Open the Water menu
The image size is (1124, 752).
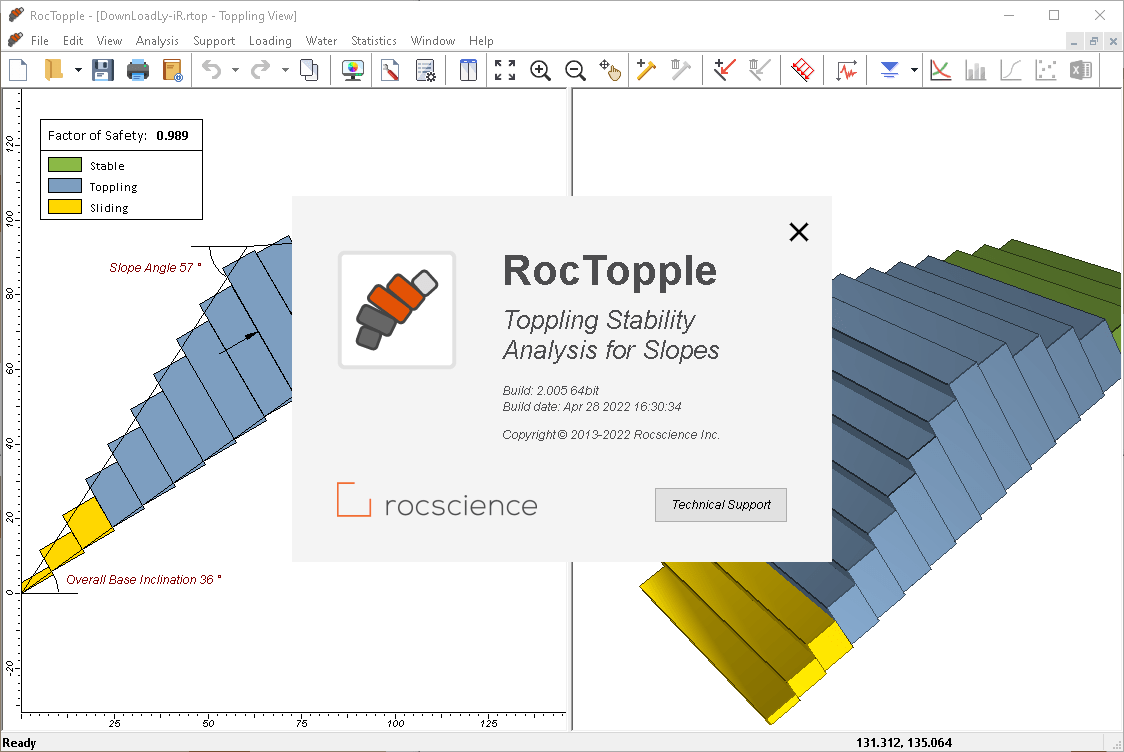click(x=321, y=41)
